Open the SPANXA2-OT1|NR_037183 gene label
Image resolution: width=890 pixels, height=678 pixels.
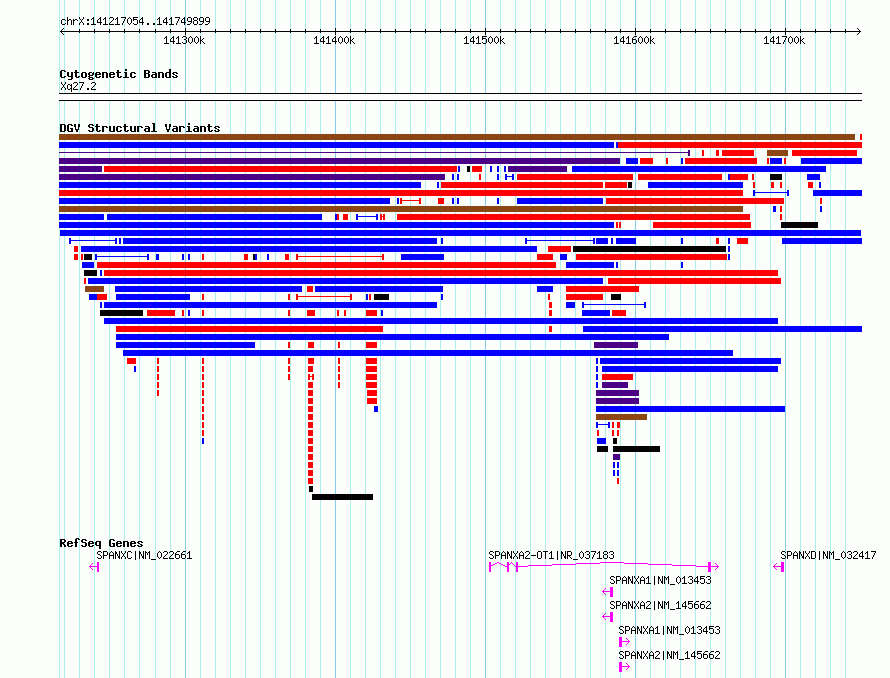(x=551, y=555)
